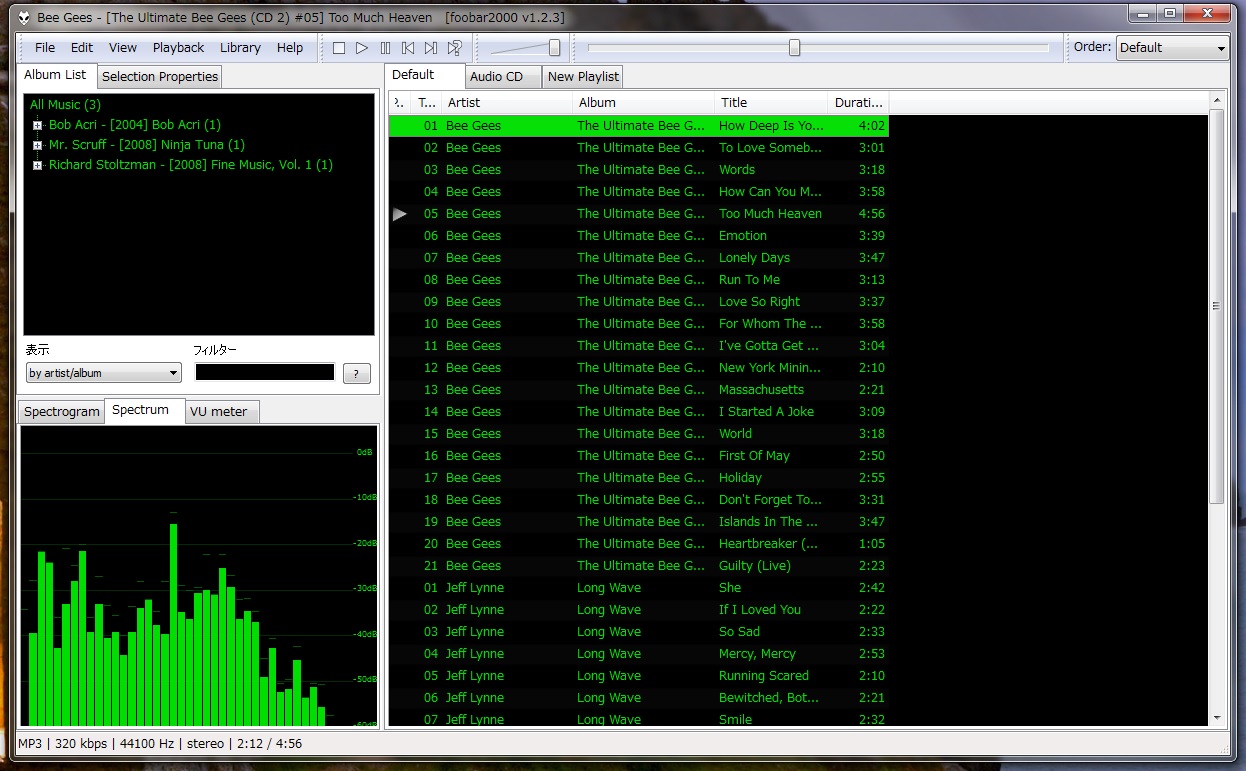
Task: Click the now-playing arrow on track 05
Action: pyautogui.click(x=400, y=214)
